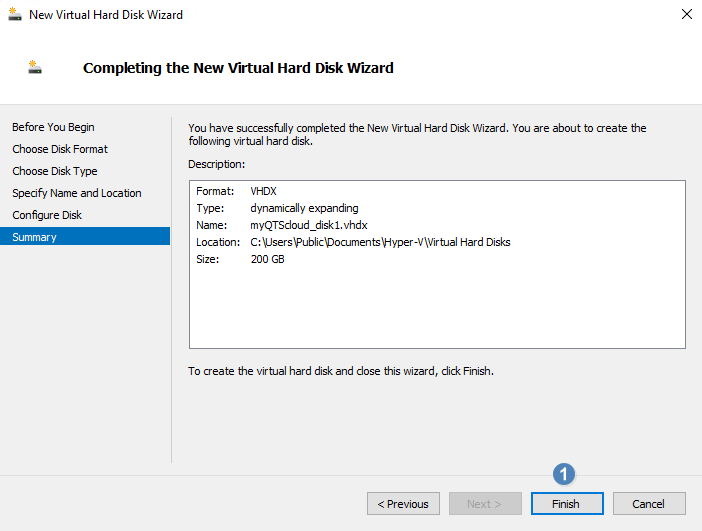Click the 200 GB size value
This screenshot has height=531, width=702.
tap(267, 259)
